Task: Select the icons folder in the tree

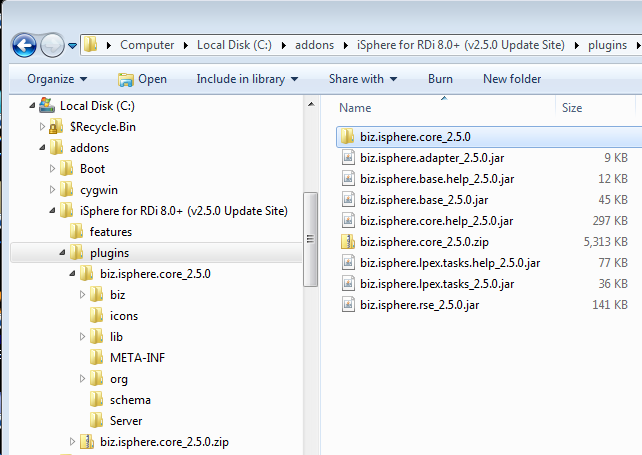Action: (113, 316)
